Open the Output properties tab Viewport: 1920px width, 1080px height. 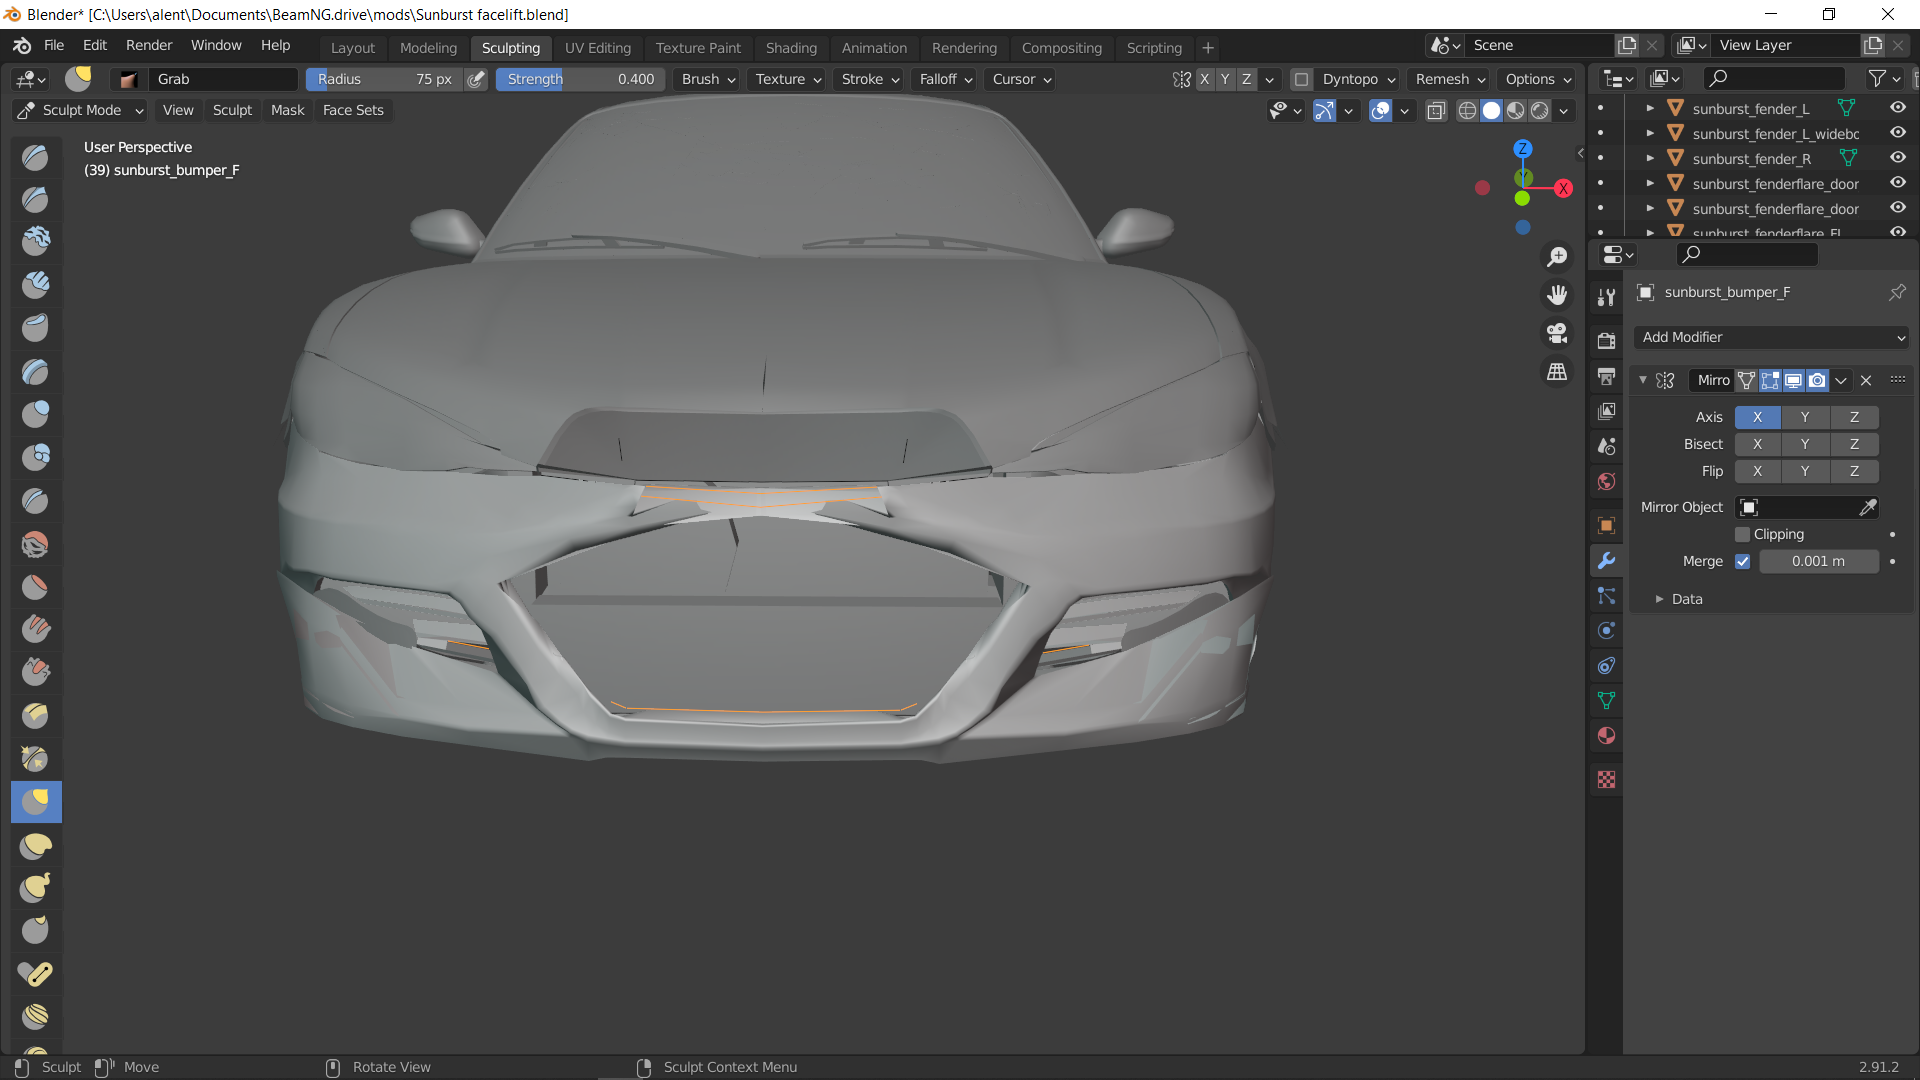[1606, 376]
